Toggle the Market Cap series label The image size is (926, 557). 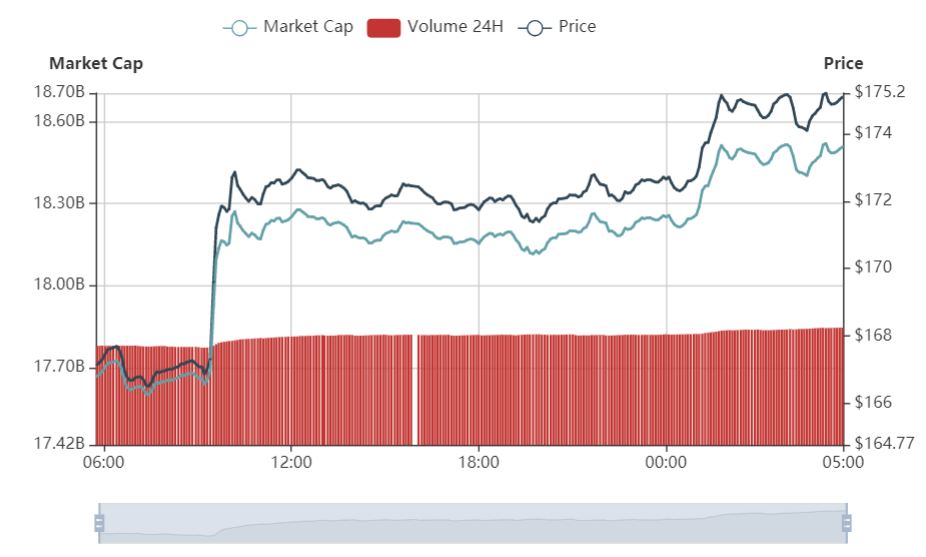(308, 27)
